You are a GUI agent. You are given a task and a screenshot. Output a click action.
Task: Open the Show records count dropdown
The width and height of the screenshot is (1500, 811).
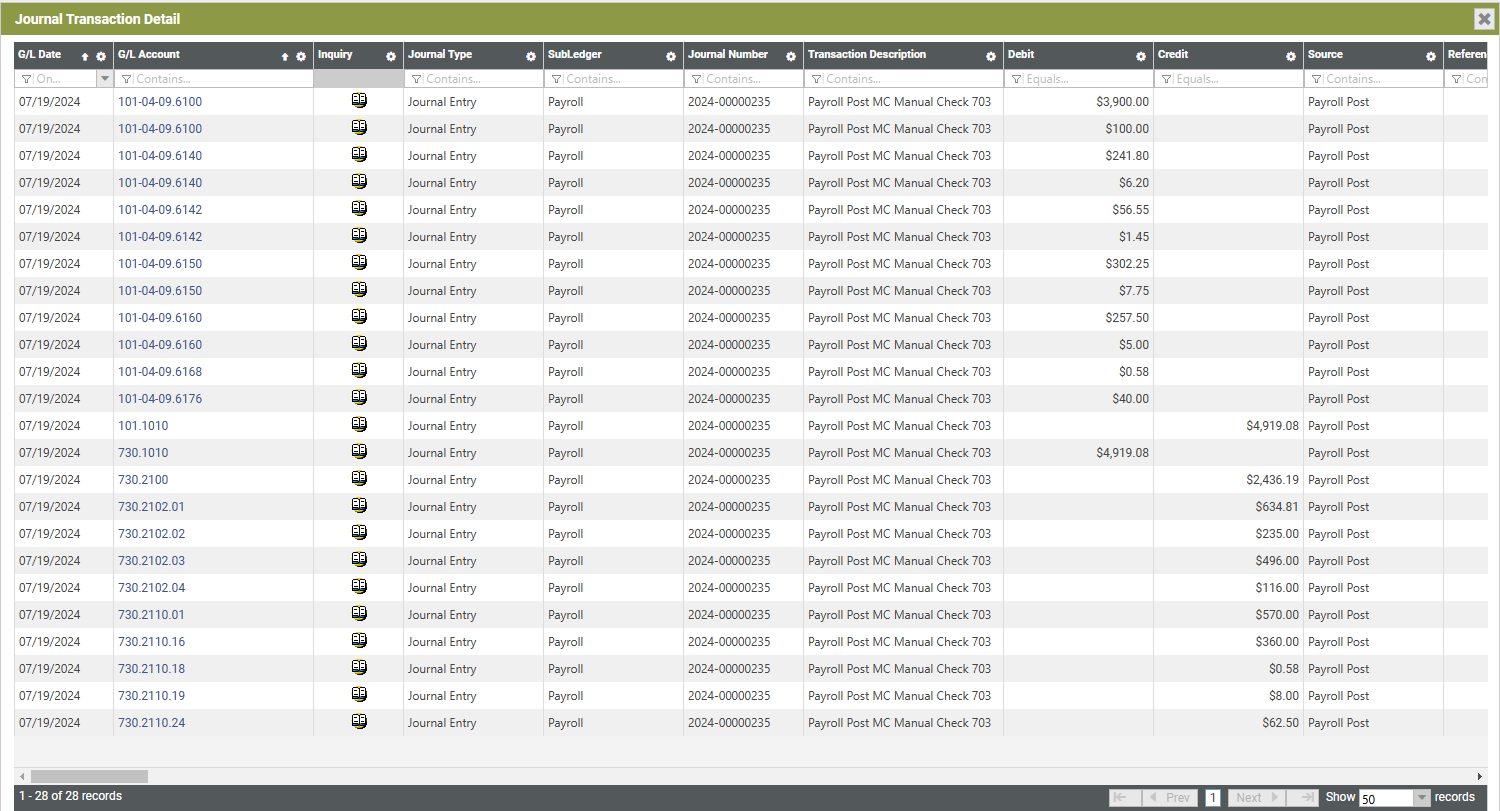pyautogui.click(x=1422, y=797)
